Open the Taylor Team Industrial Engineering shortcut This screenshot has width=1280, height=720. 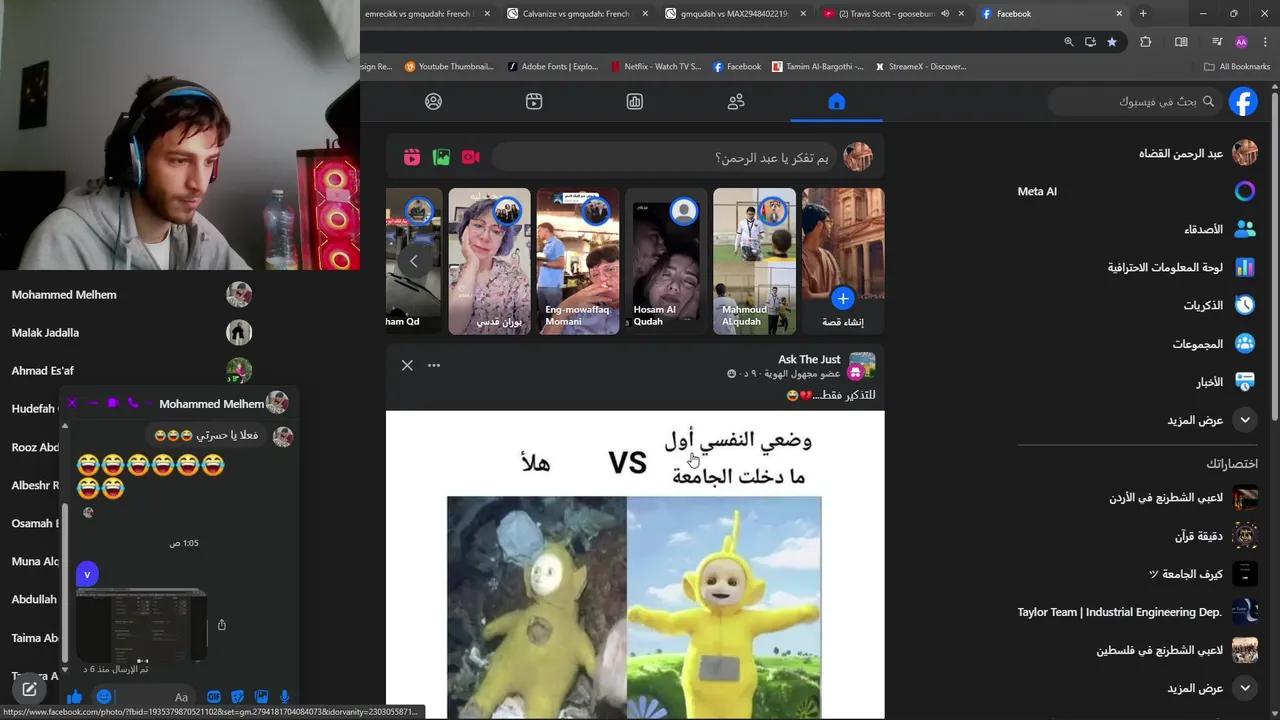[1138, 611]
